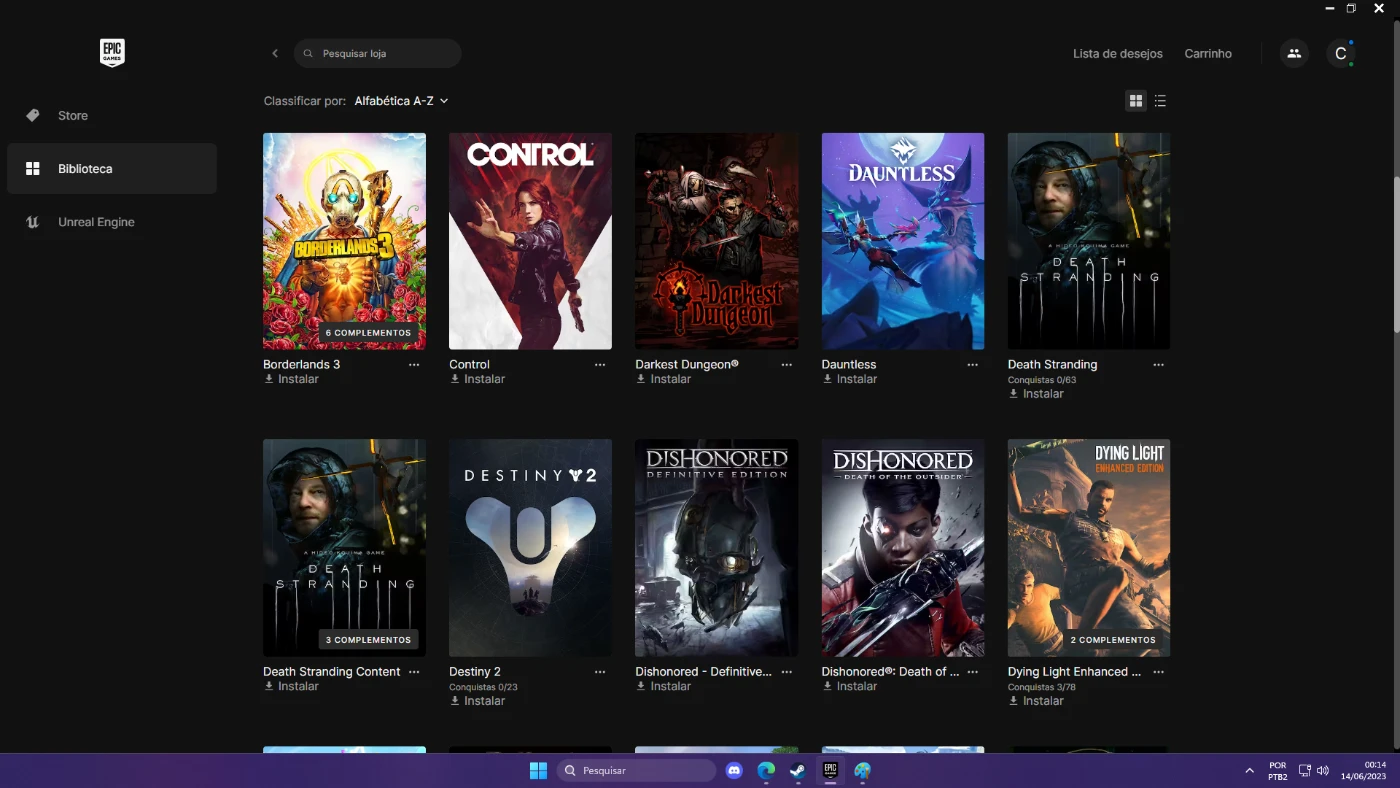Open Destiny 2 more options menu
The width and height of the screenshot is (1400, 788).
pos(600,672)
